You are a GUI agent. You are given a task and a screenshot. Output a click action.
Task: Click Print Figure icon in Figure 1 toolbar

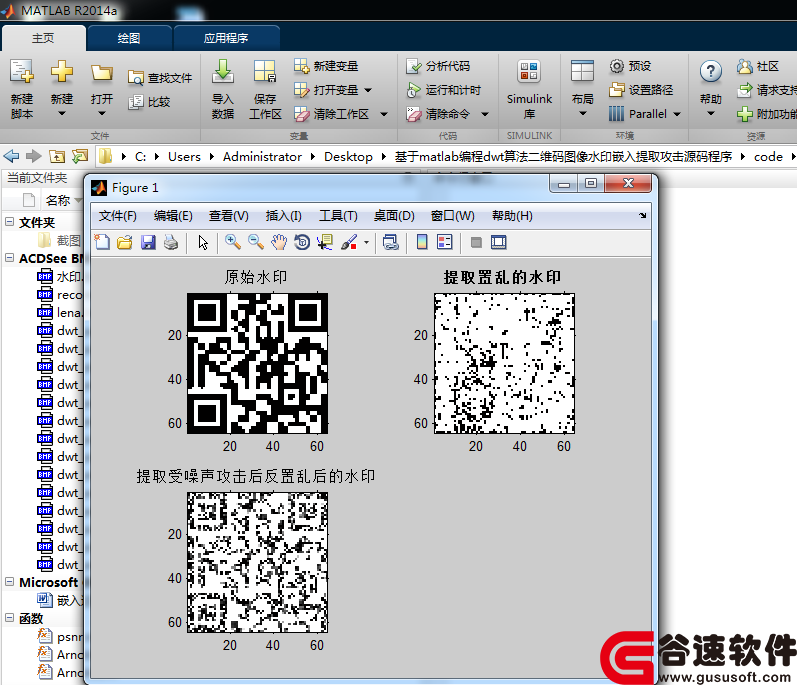[x=171, y=242]
